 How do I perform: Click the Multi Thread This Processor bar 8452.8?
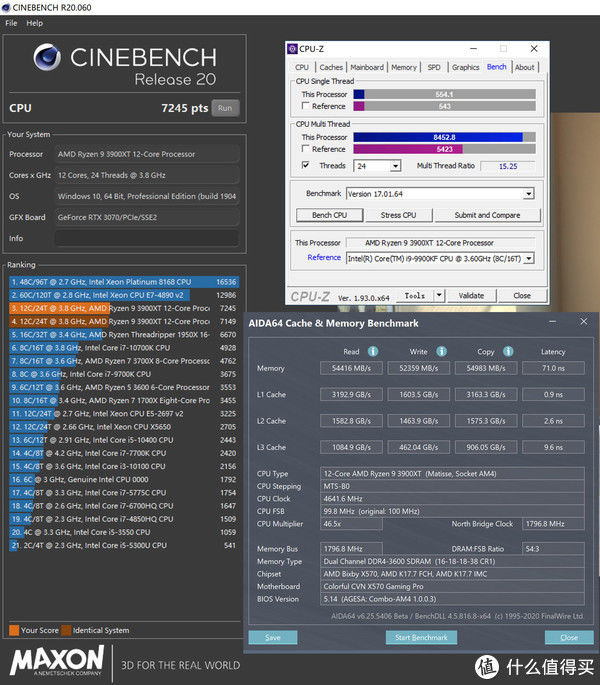click(x=444, y=137)
